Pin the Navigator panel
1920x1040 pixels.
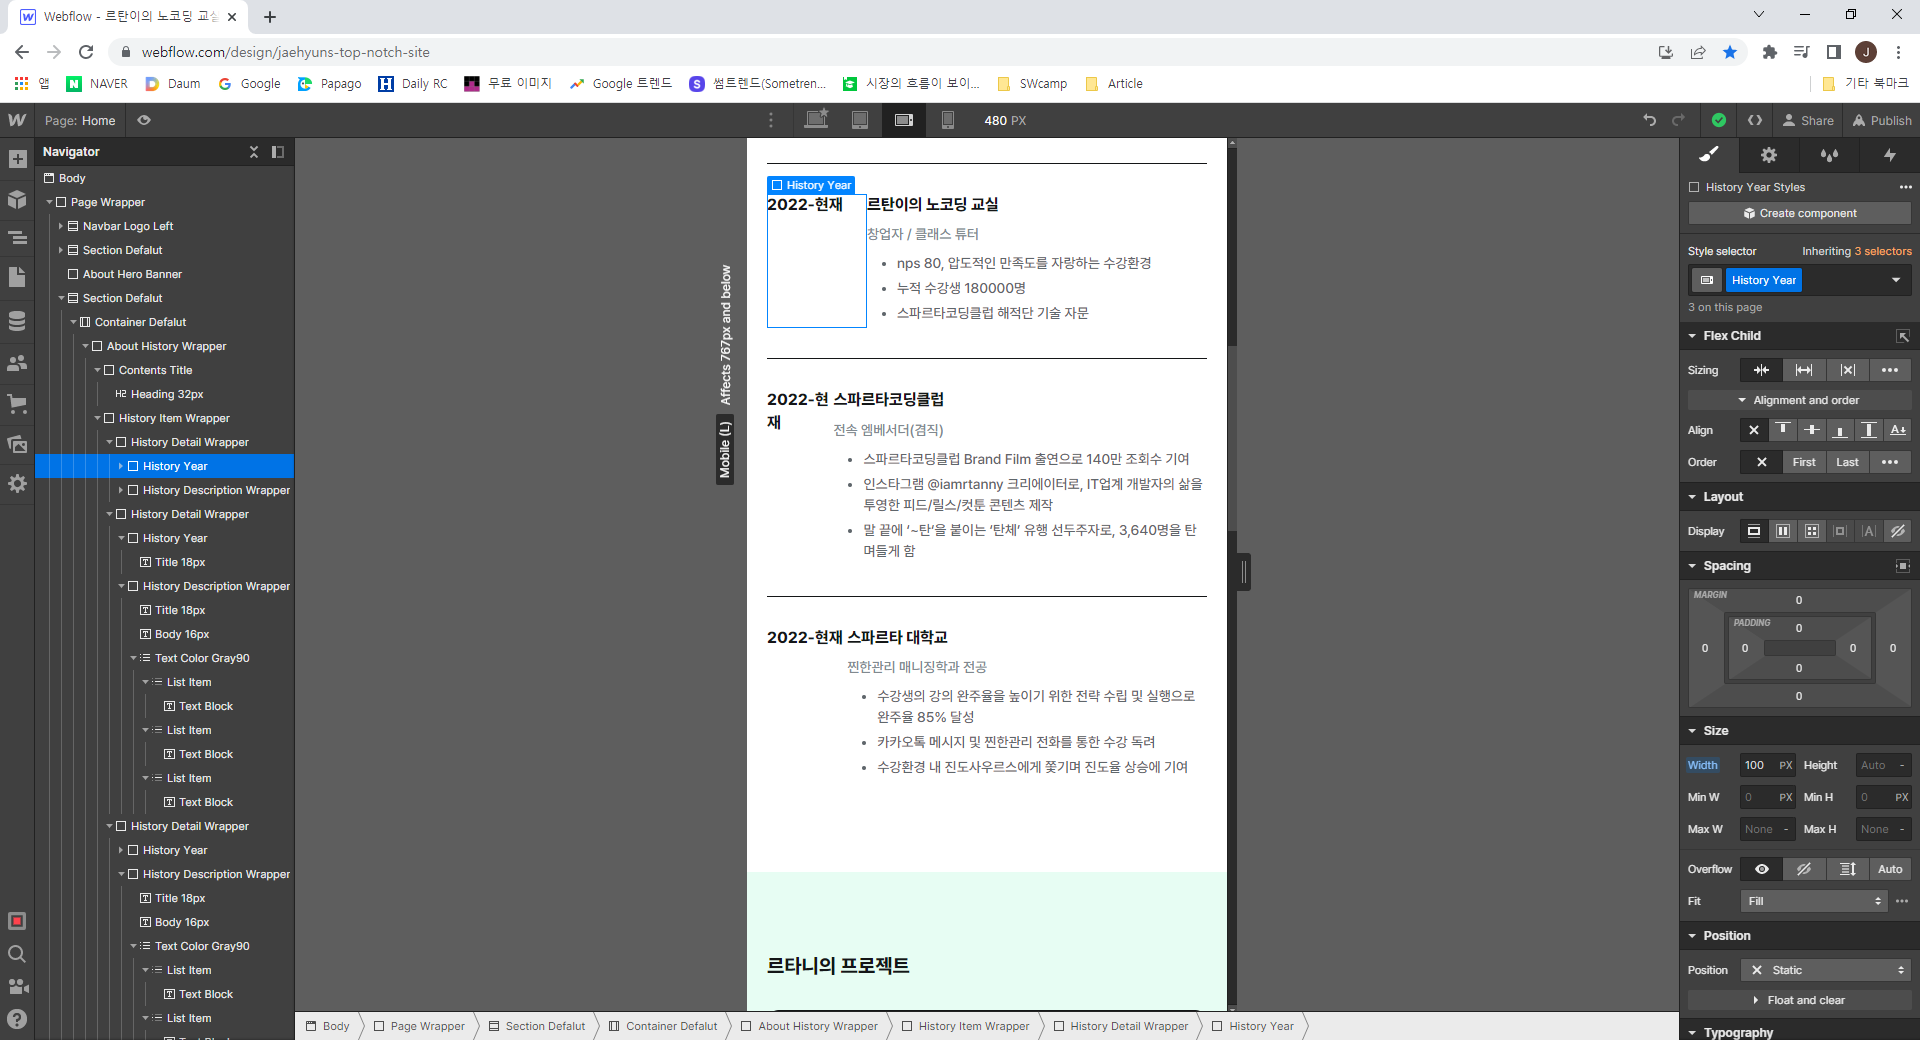(278, 152)
